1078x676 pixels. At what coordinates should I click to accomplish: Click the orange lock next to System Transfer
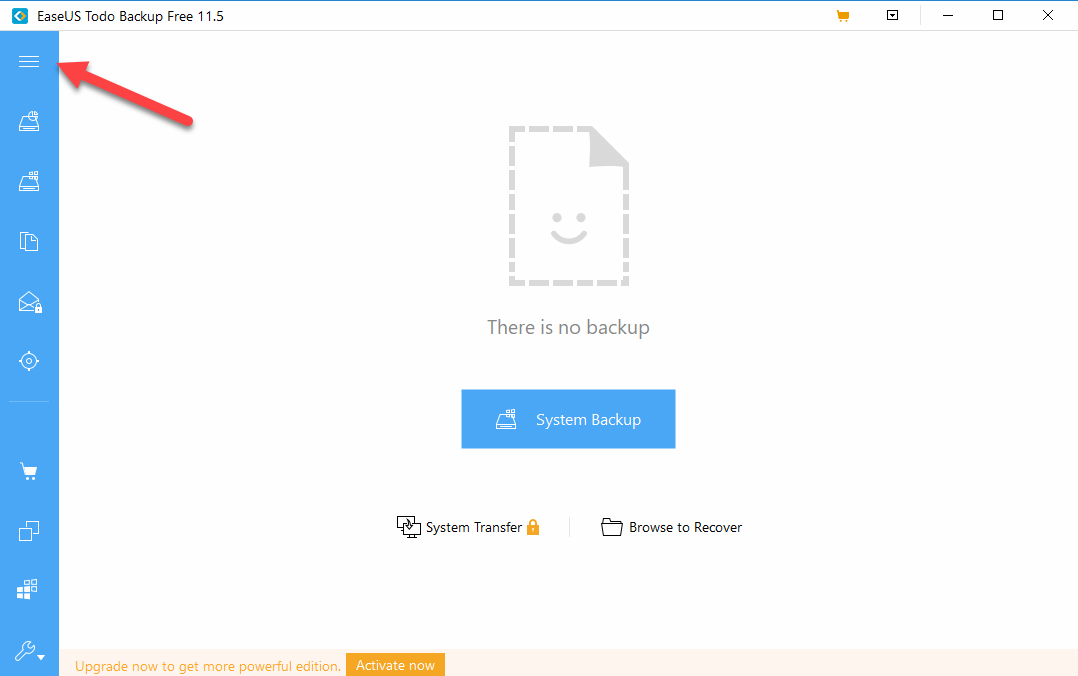(x=533, y=527)
